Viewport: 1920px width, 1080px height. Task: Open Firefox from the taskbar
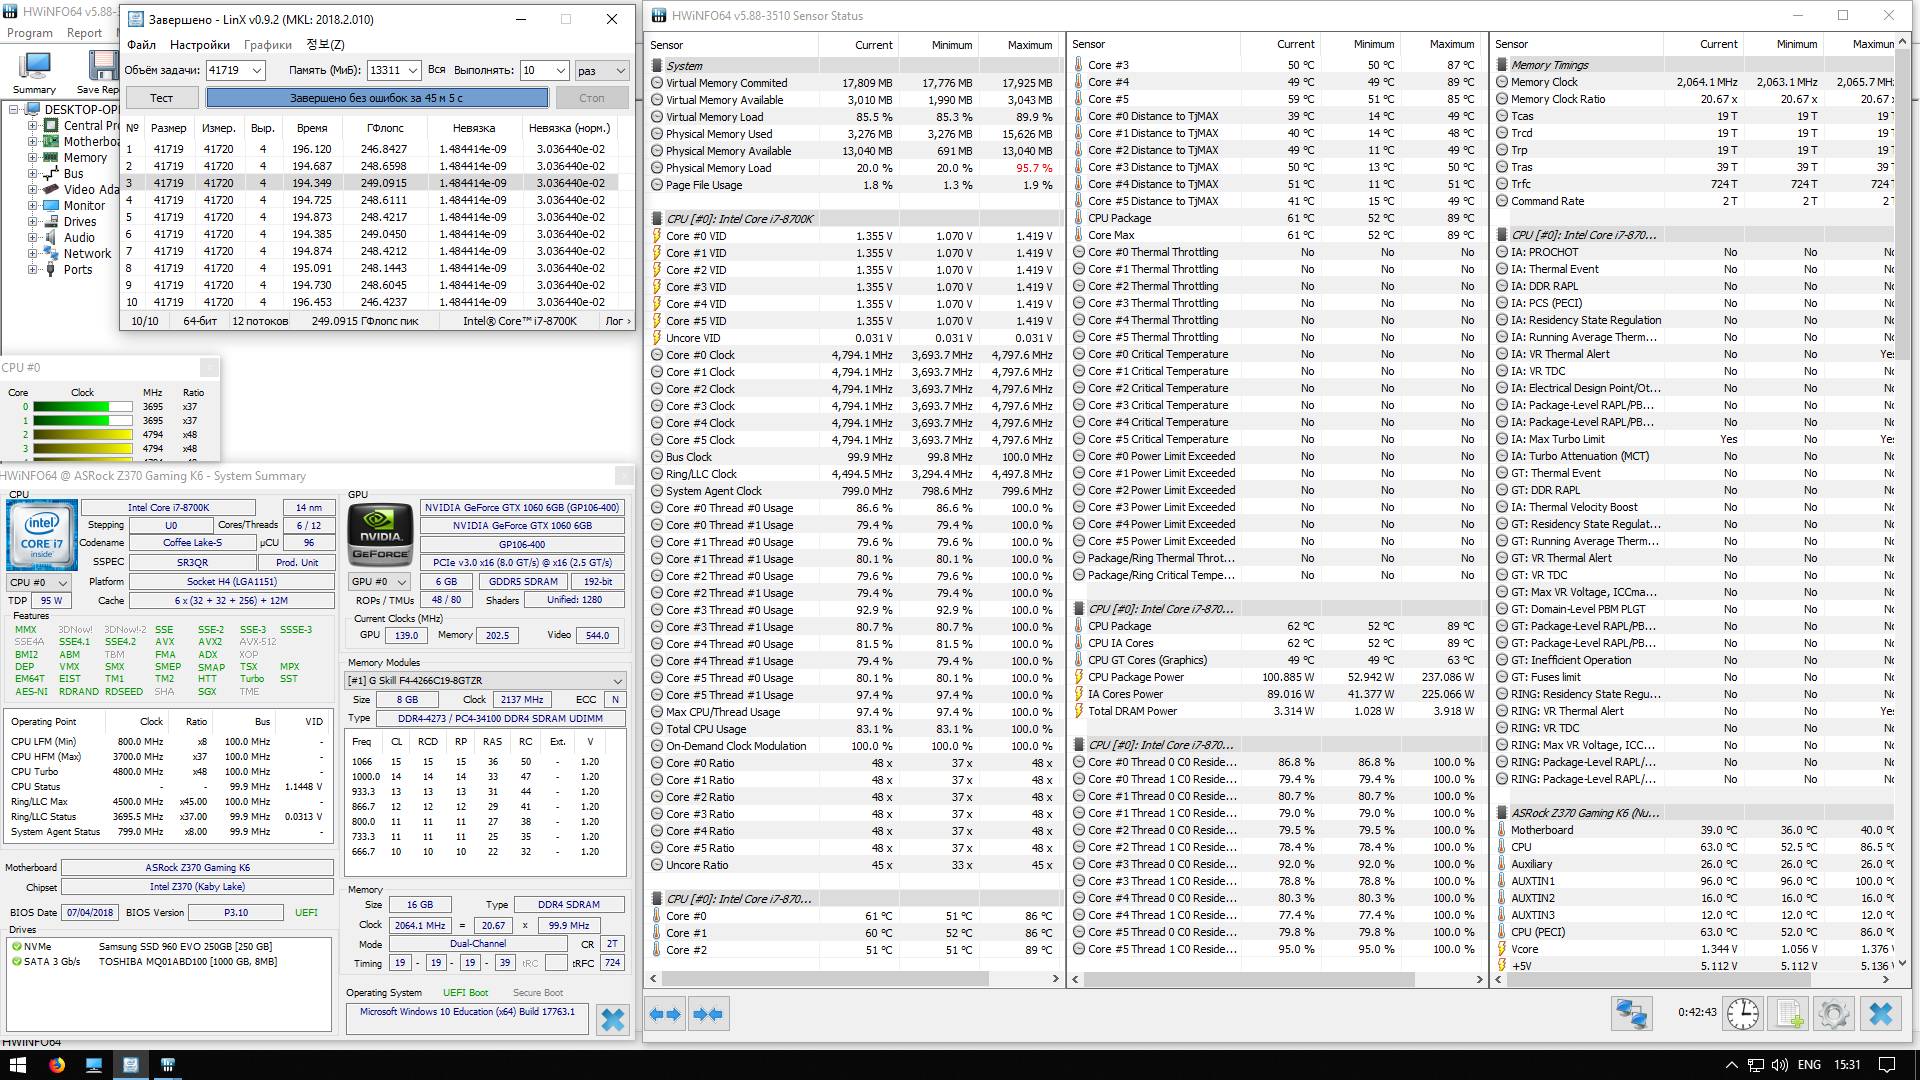pyautogui.click(x=57, y=1065)
